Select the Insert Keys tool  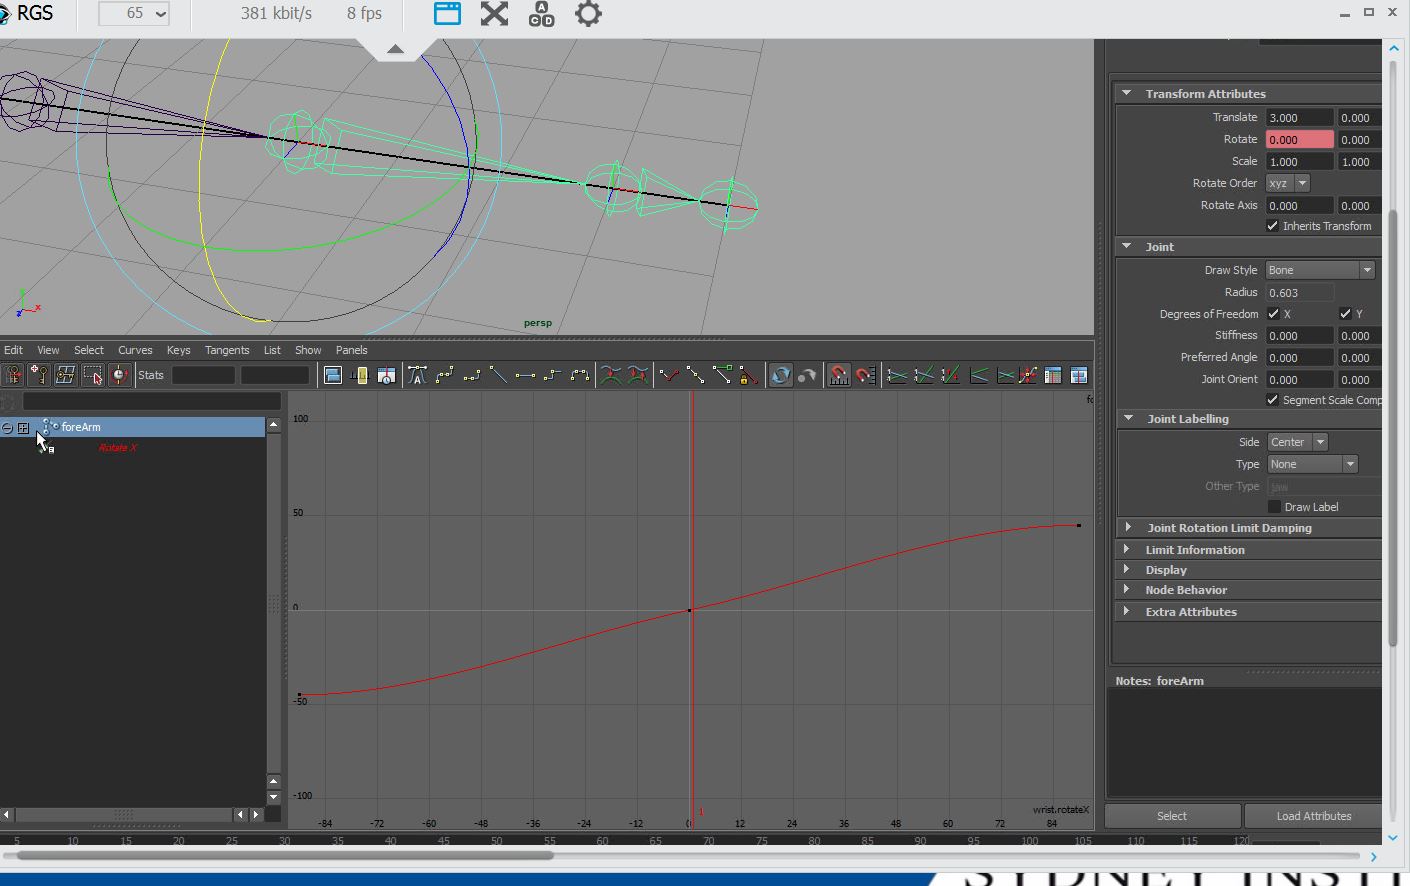pyautogui.click(x=39, y=375)
